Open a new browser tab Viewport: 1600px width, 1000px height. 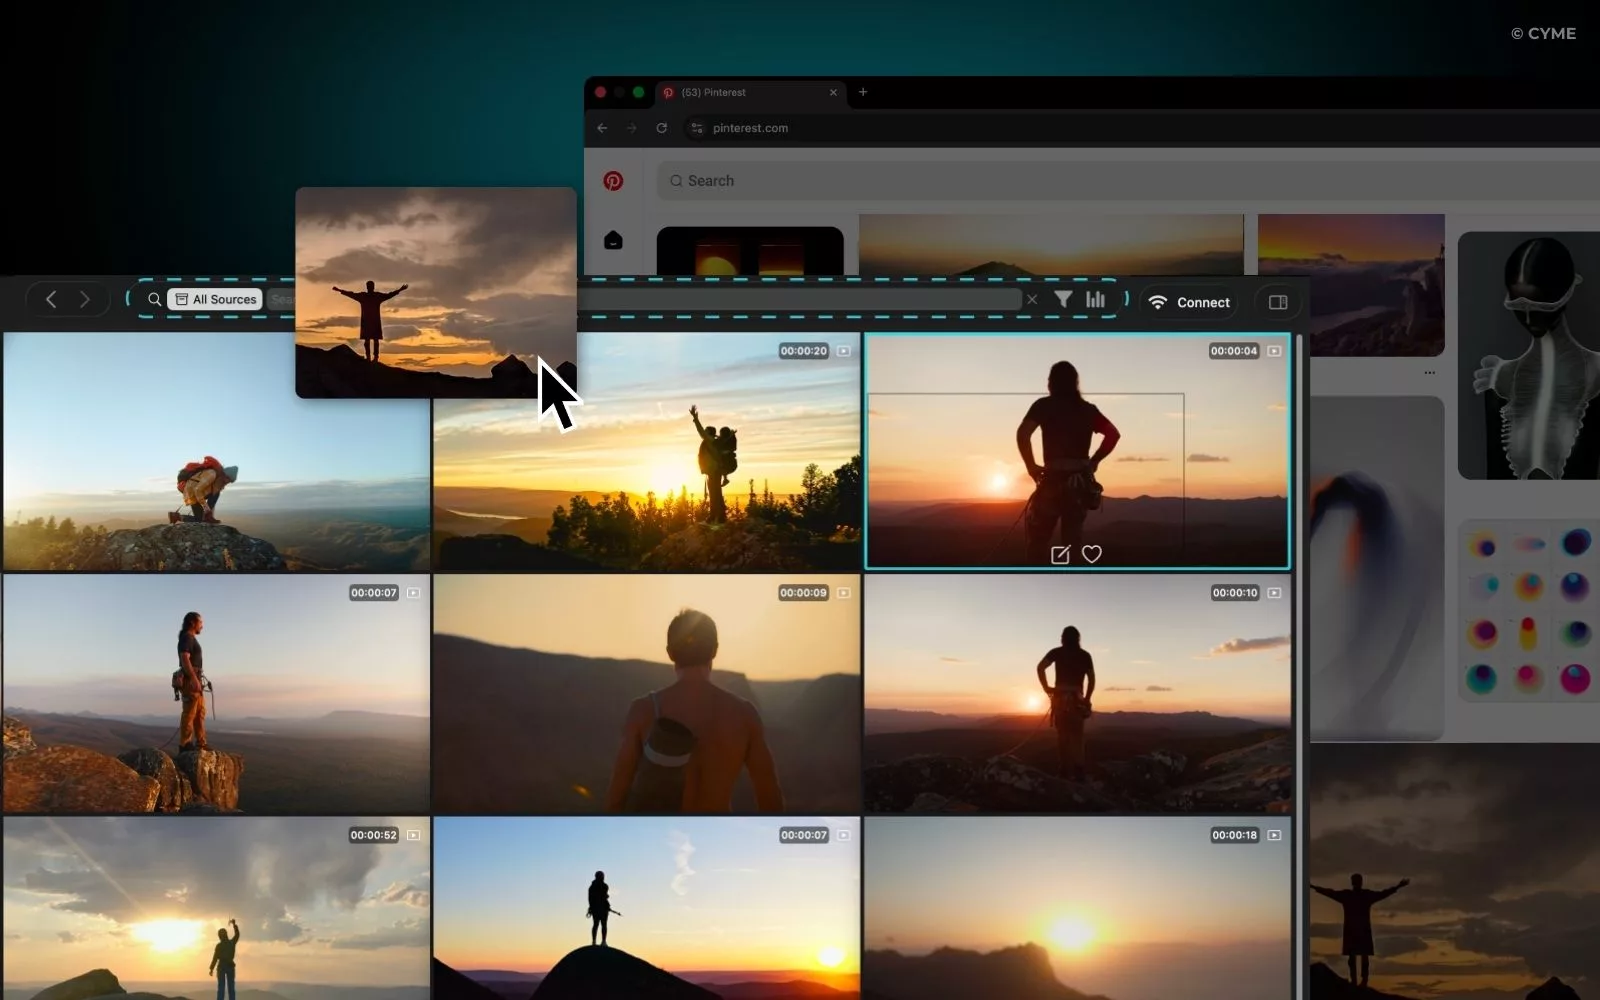pyautogui.click(x=863, y=92)
